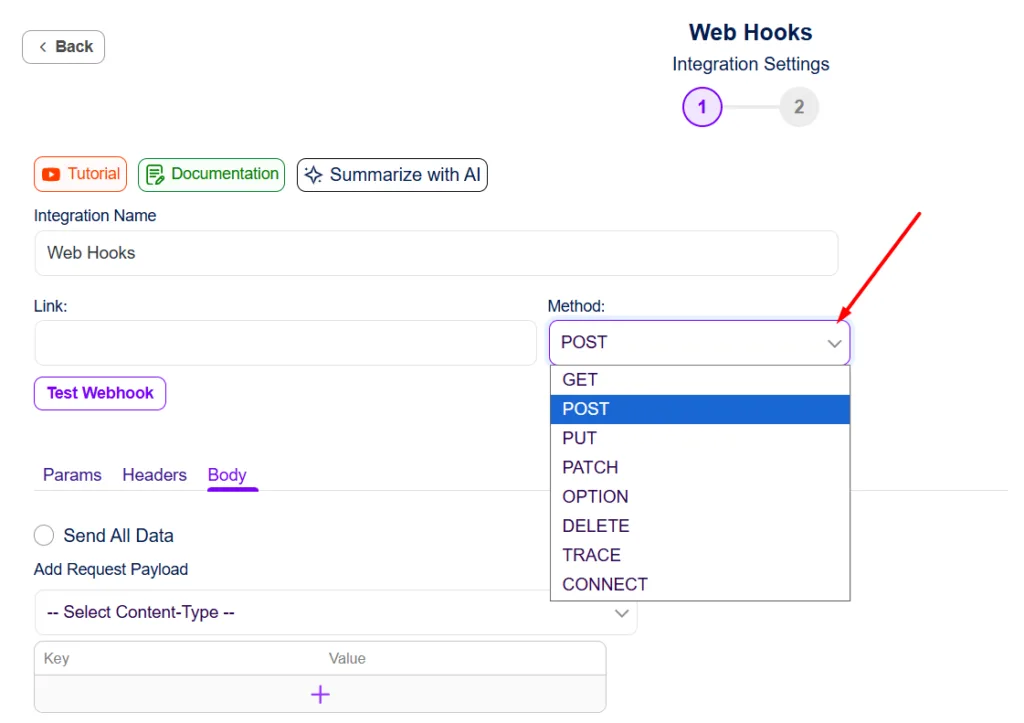The image size is (1024, 723).
Task: Click the Key column header
Action: 56,658
